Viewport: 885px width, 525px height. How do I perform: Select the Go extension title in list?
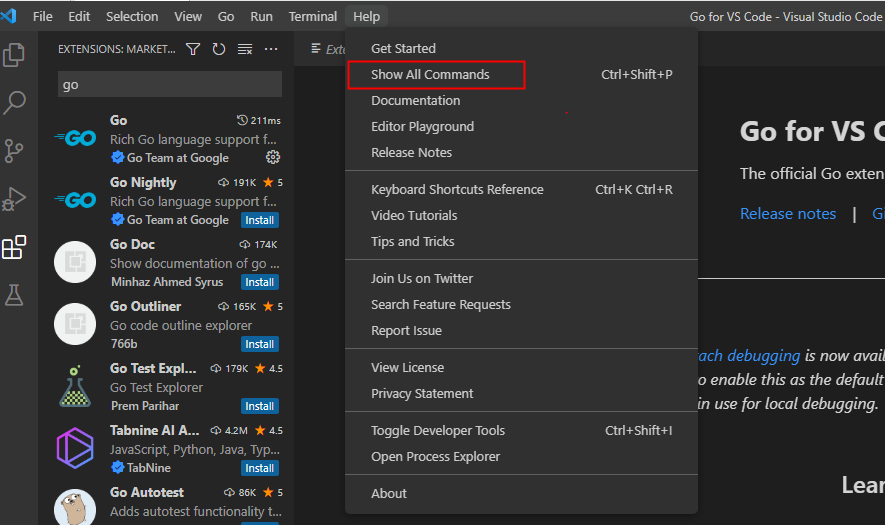point(119,120)
